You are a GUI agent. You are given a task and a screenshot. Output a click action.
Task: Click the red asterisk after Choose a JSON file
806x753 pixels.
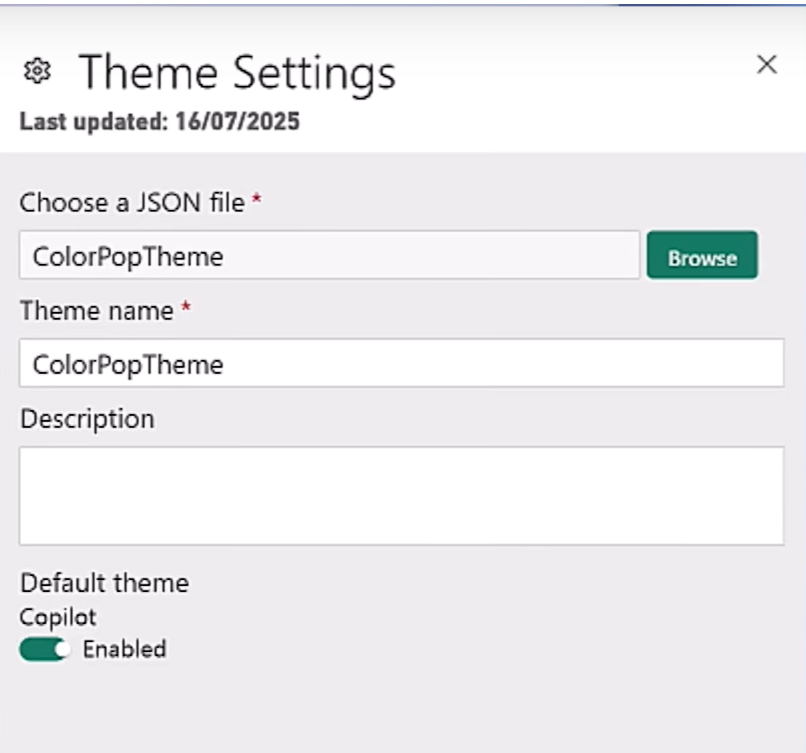[x=257, y=202]
